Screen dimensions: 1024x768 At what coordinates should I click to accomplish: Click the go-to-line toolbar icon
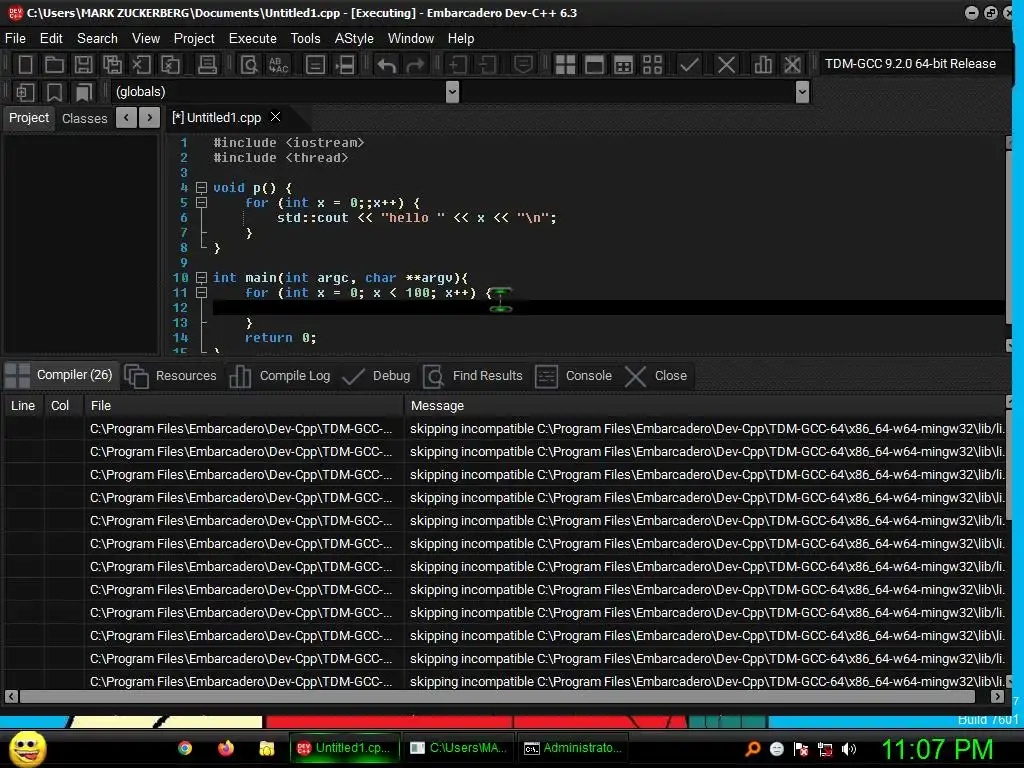pyautogui.click(x=315, y=65)
